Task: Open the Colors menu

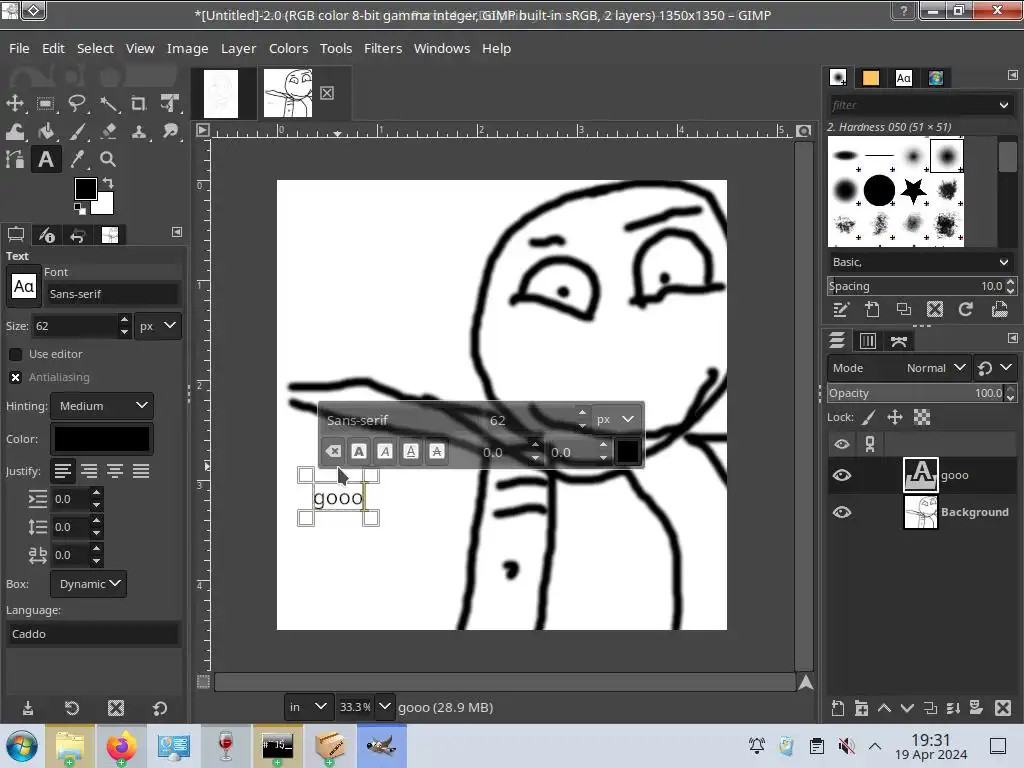Action: click(288, 48)
